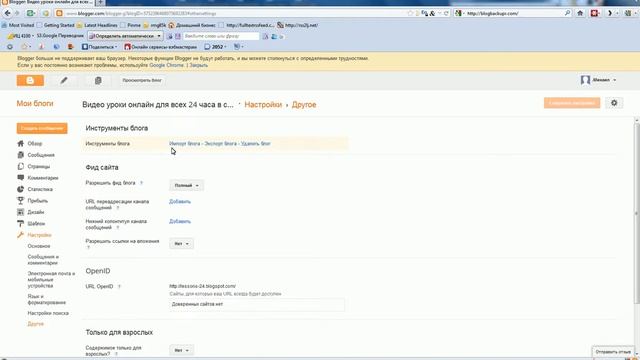The width and height of the screenshot is (640, 360).
Task: Click the 'Отправить отзыв' feedback button
Action: click(x=613, y=352)
